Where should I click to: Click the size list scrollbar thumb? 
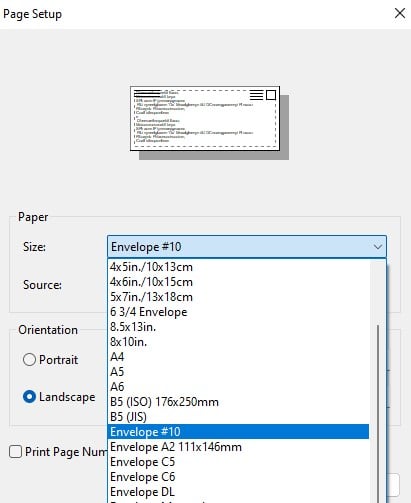(378, 413)
